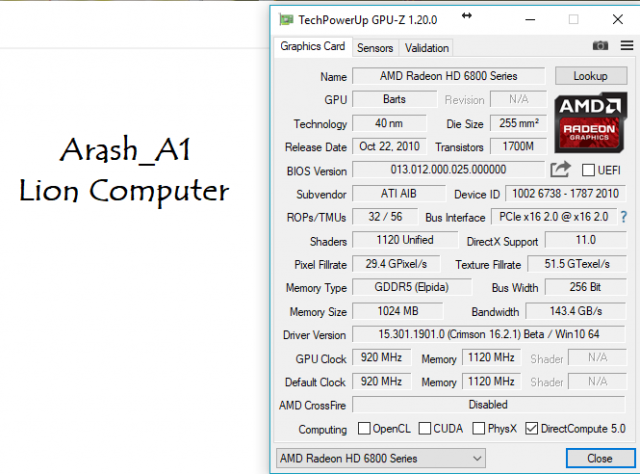Click the BIOS export share icon

tap(561, 170)
